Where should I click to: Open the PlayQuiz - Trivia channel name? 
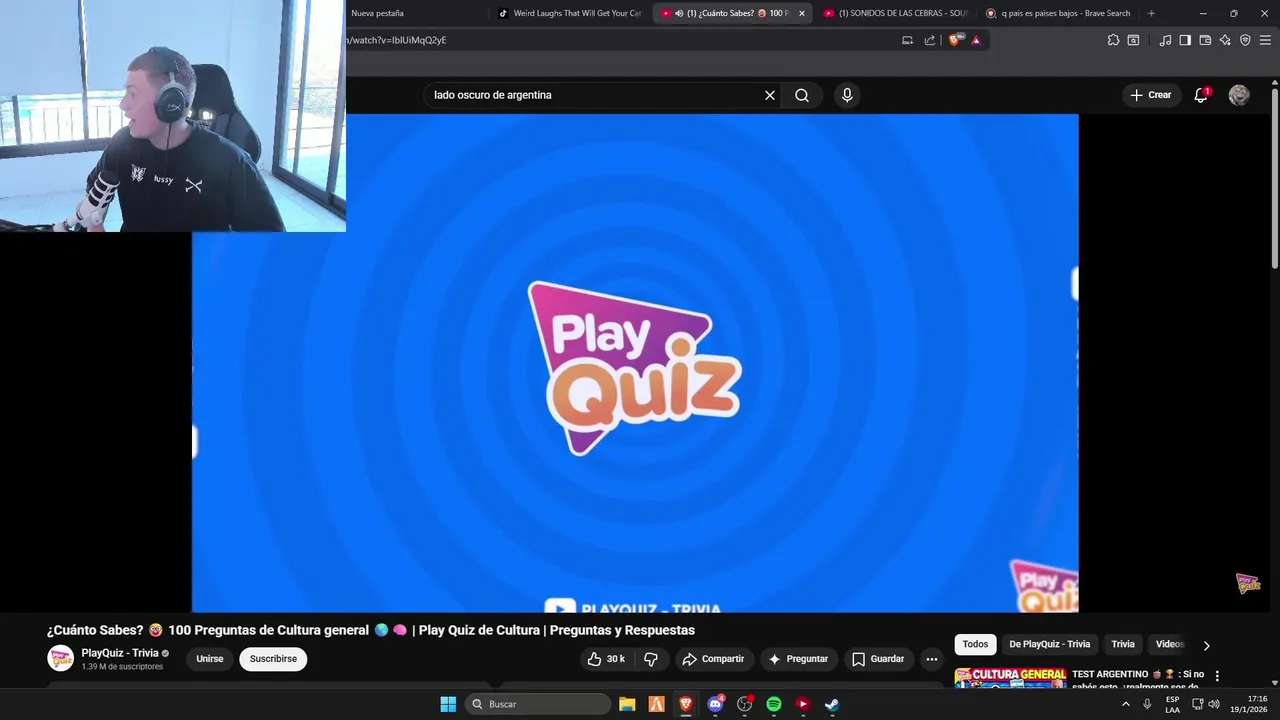(120, 653)
